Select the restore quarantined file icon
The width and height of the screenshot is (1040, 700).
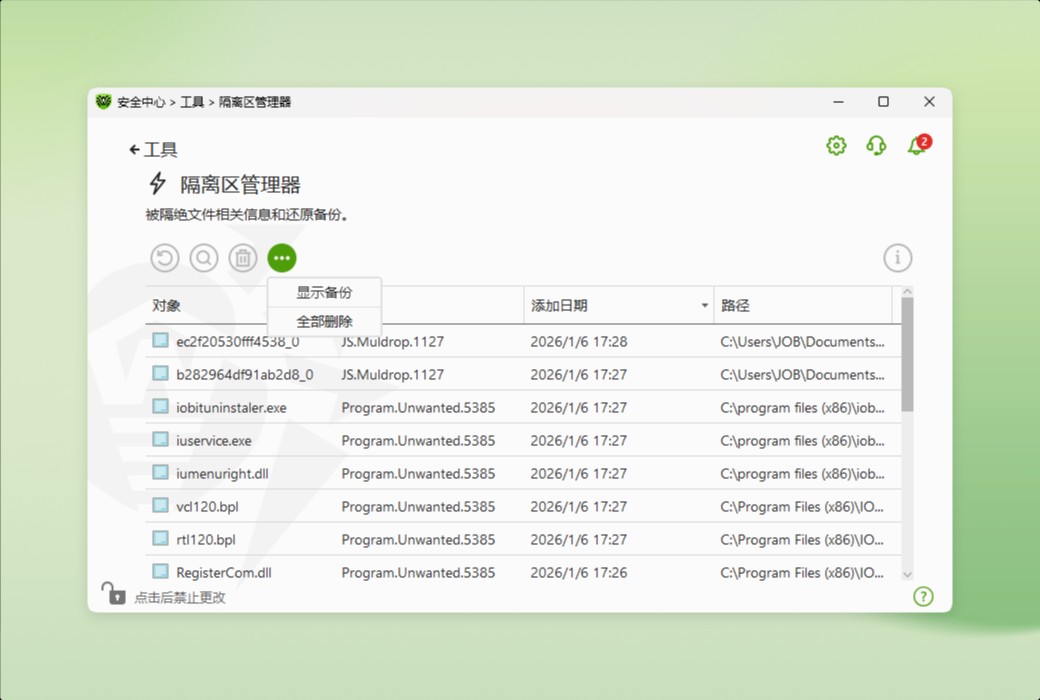(x=164, y=257)
